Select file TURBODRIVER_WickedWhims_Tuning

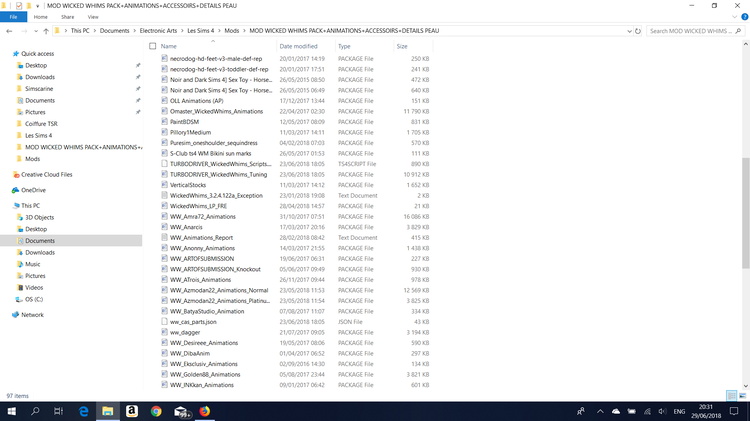(219, 175)
